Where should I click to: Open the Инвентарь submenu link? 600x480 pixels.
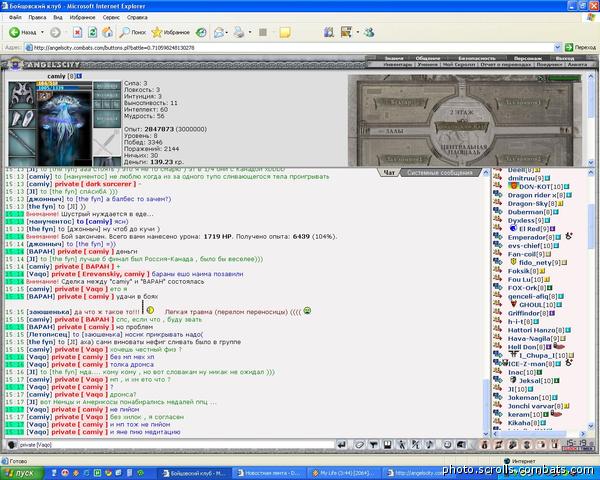click(x=398, y=65)
